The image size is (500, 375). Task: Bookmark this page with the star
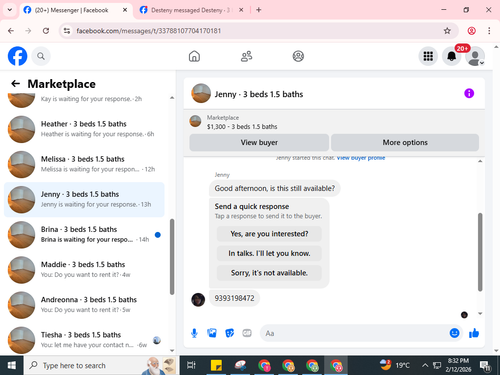click(447, 31)
